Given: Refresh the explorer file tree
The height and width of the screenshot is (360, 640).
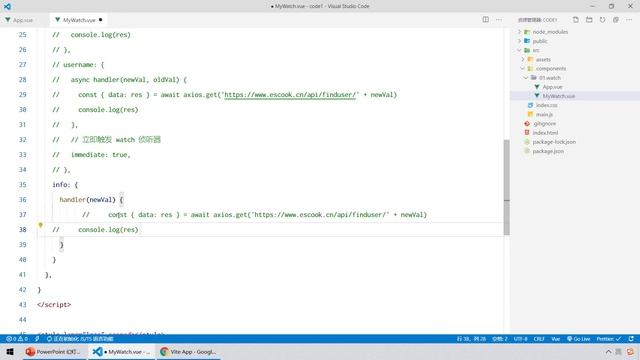Looking at the screenshot, I should click(x=602, y=20).
